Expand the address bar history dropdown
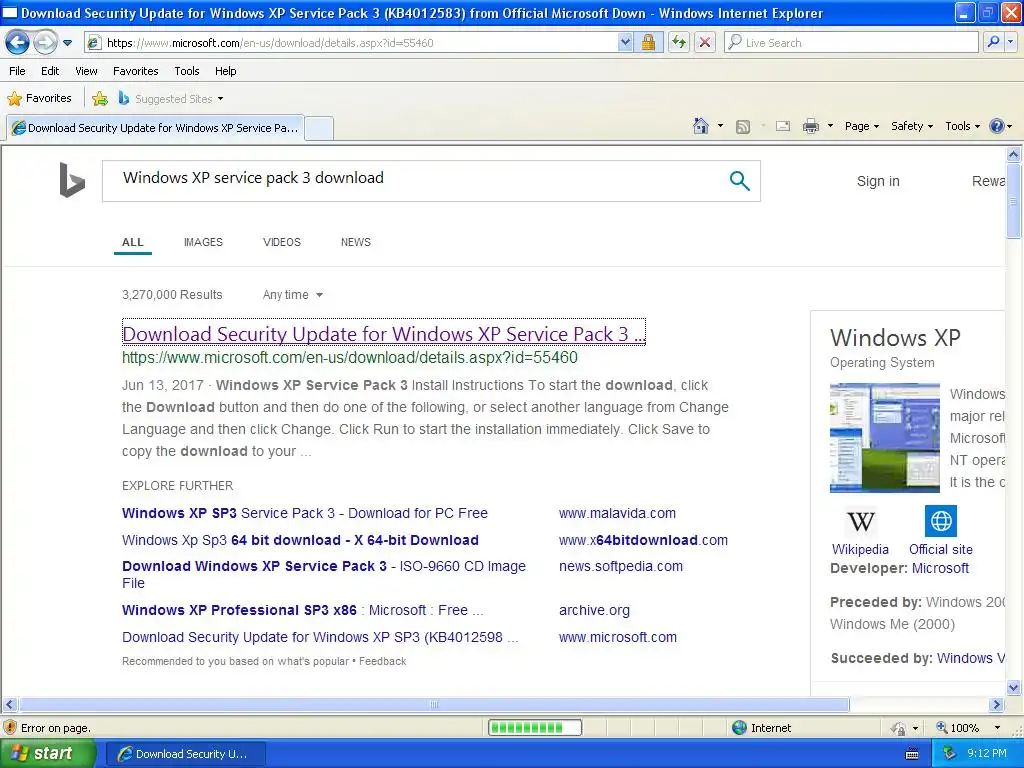 point(625,42)
